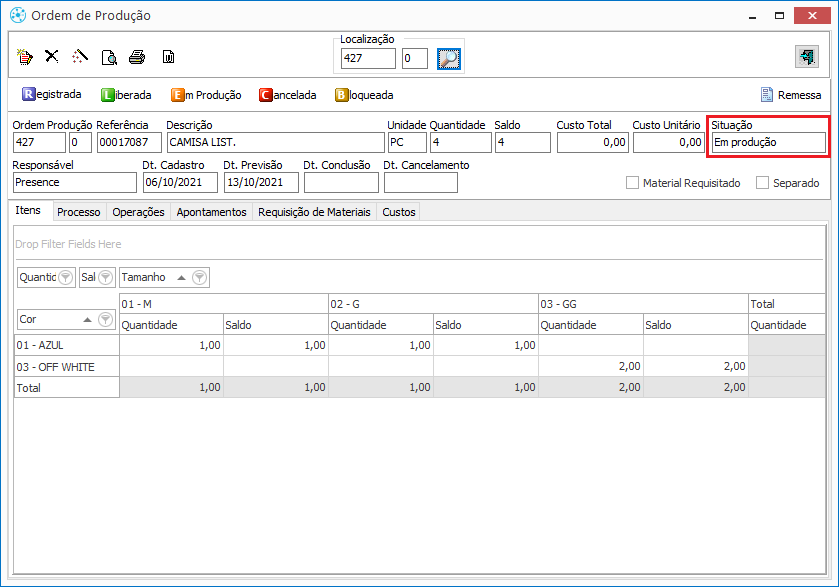Click the empty Dt. Conclusão field
The image size is (839, 587).
(341, 182)
